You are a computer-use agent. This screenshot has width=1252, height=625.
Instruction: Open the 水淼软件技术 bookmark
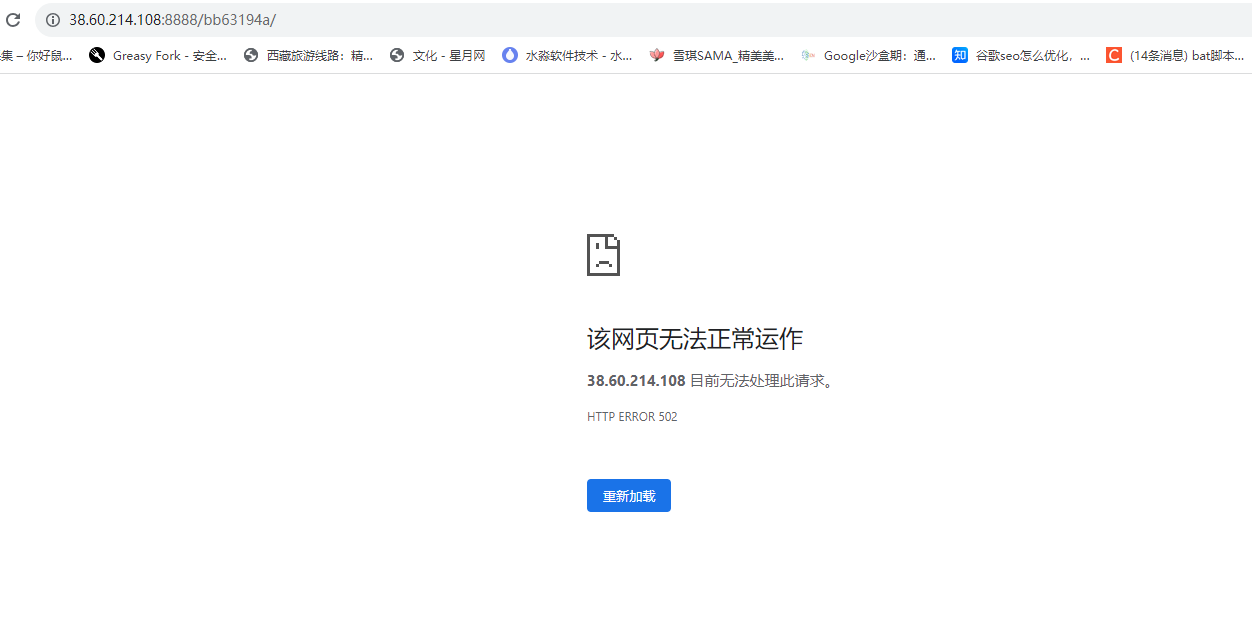(x=567, y=56)
